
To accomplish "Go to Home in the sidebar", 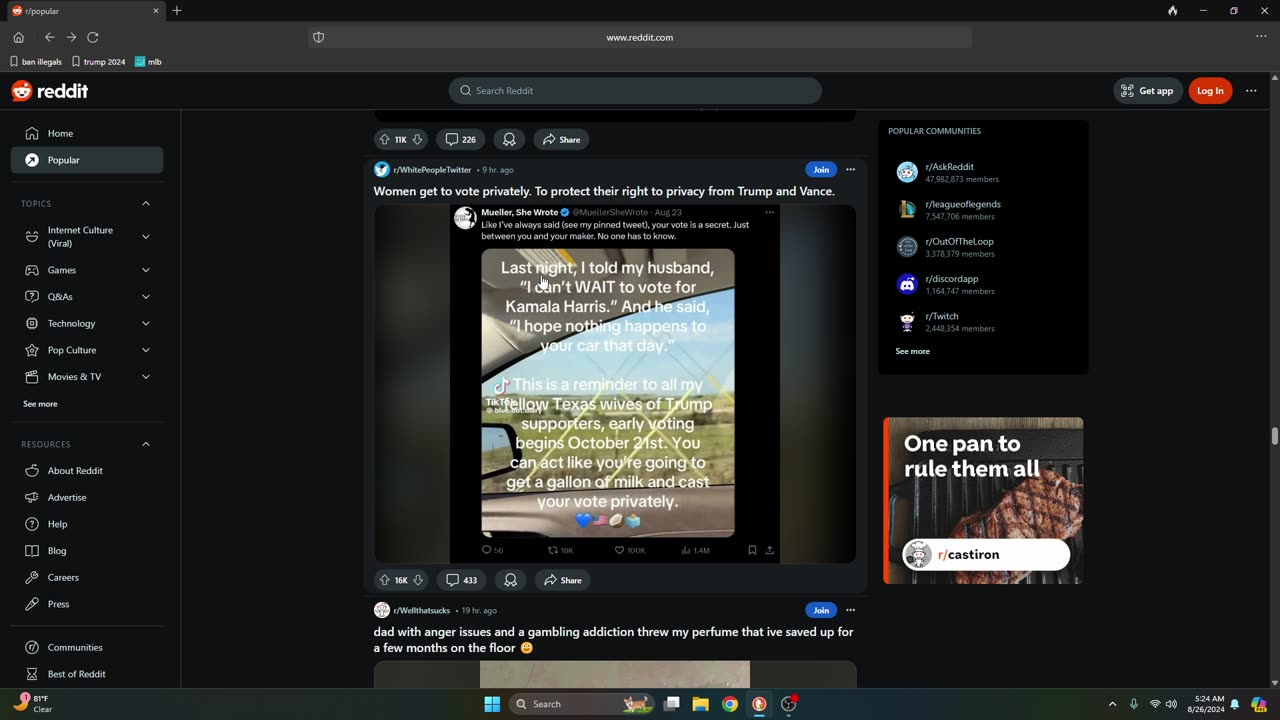I will tap(87, 133).
